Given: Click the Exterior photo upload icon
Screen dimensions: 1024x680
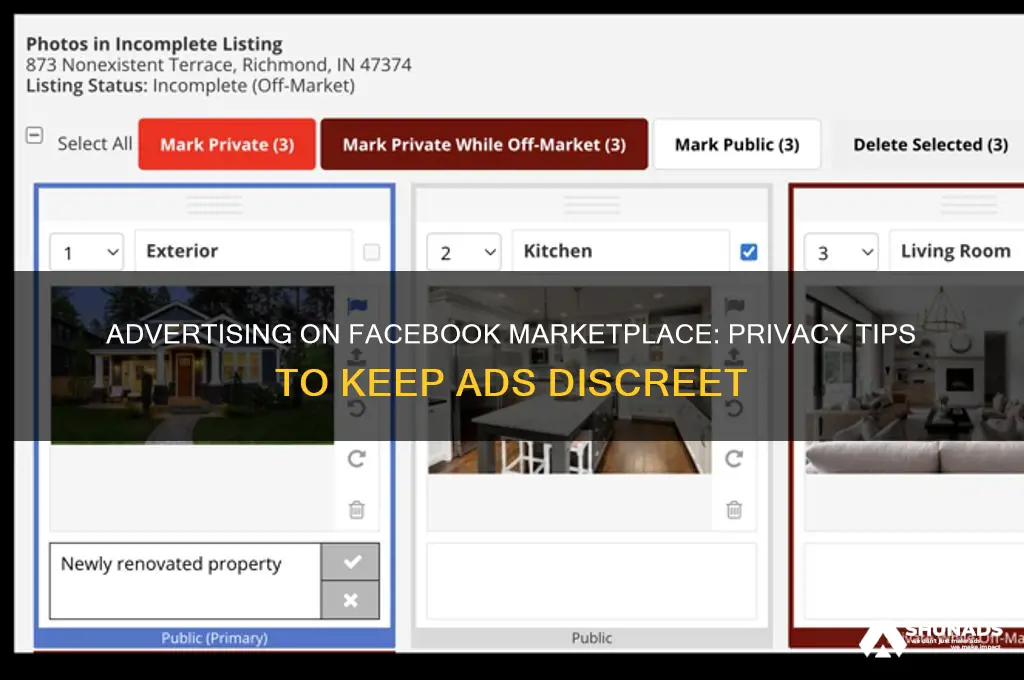Looking at the screenshot, I should tap(357, 357).
